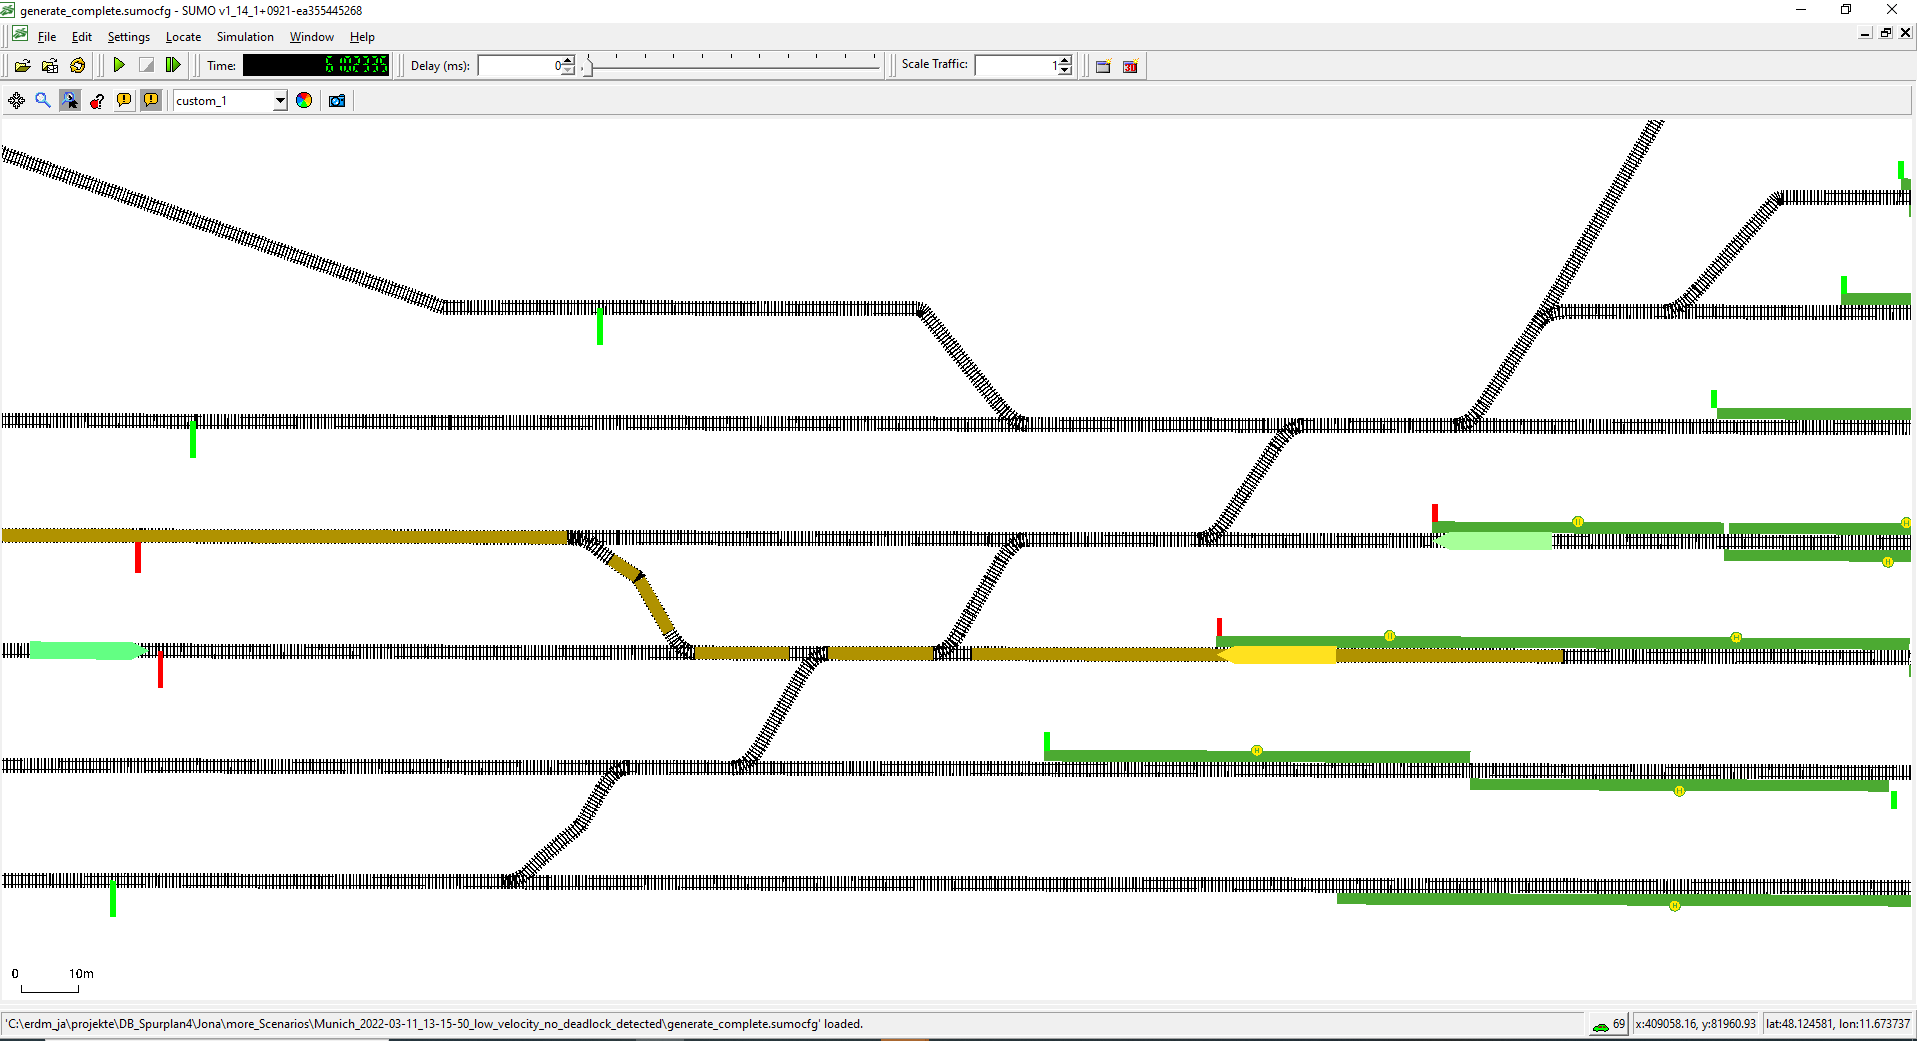Image resolution: width=1917 pixels, height=1041 pixels.
Task: Toggle the second yellow tooltip button
Action: (151, 101)
